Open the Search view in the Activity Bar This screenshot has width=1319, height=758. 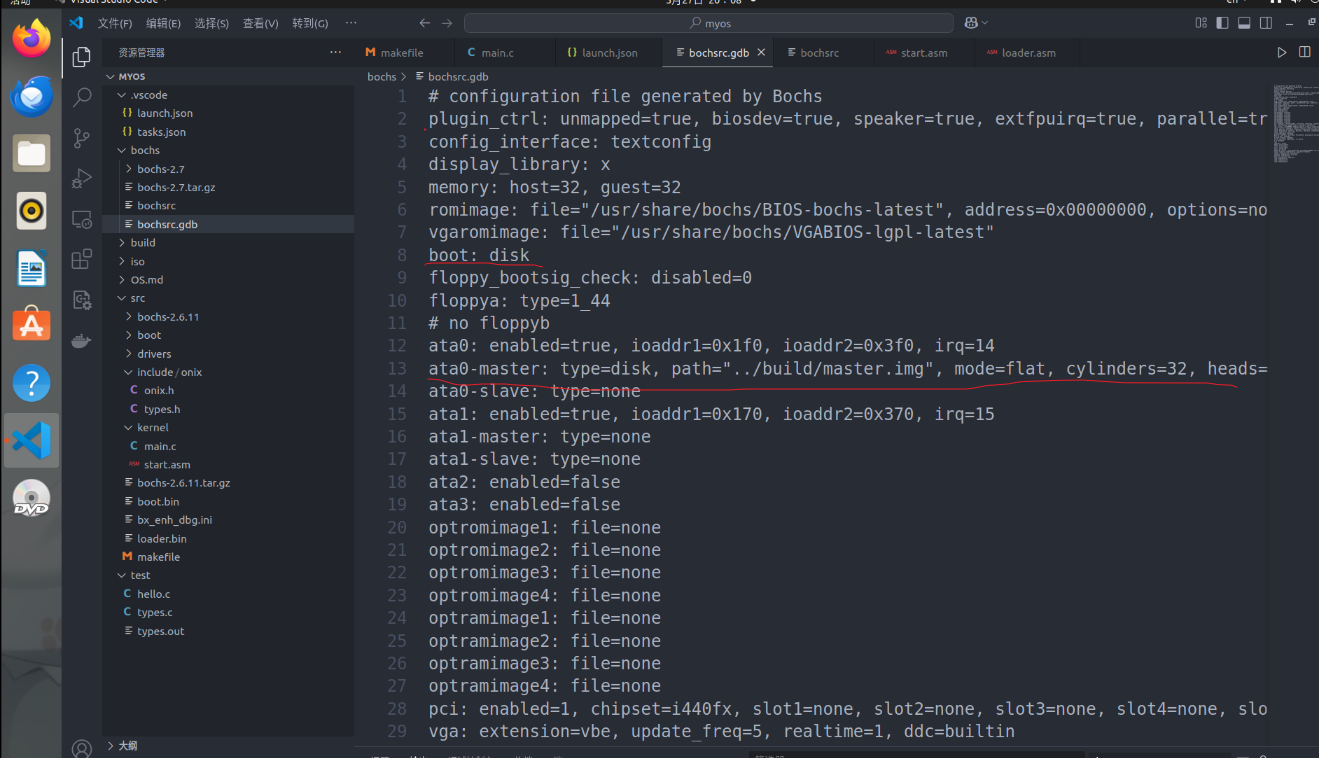81,98
